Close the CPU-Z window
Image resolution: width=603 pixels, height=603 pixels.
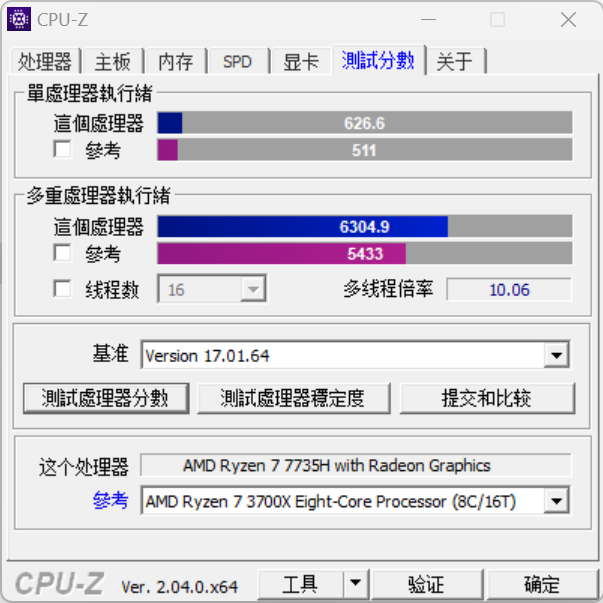pyautogui.click(x=568, y=19)
